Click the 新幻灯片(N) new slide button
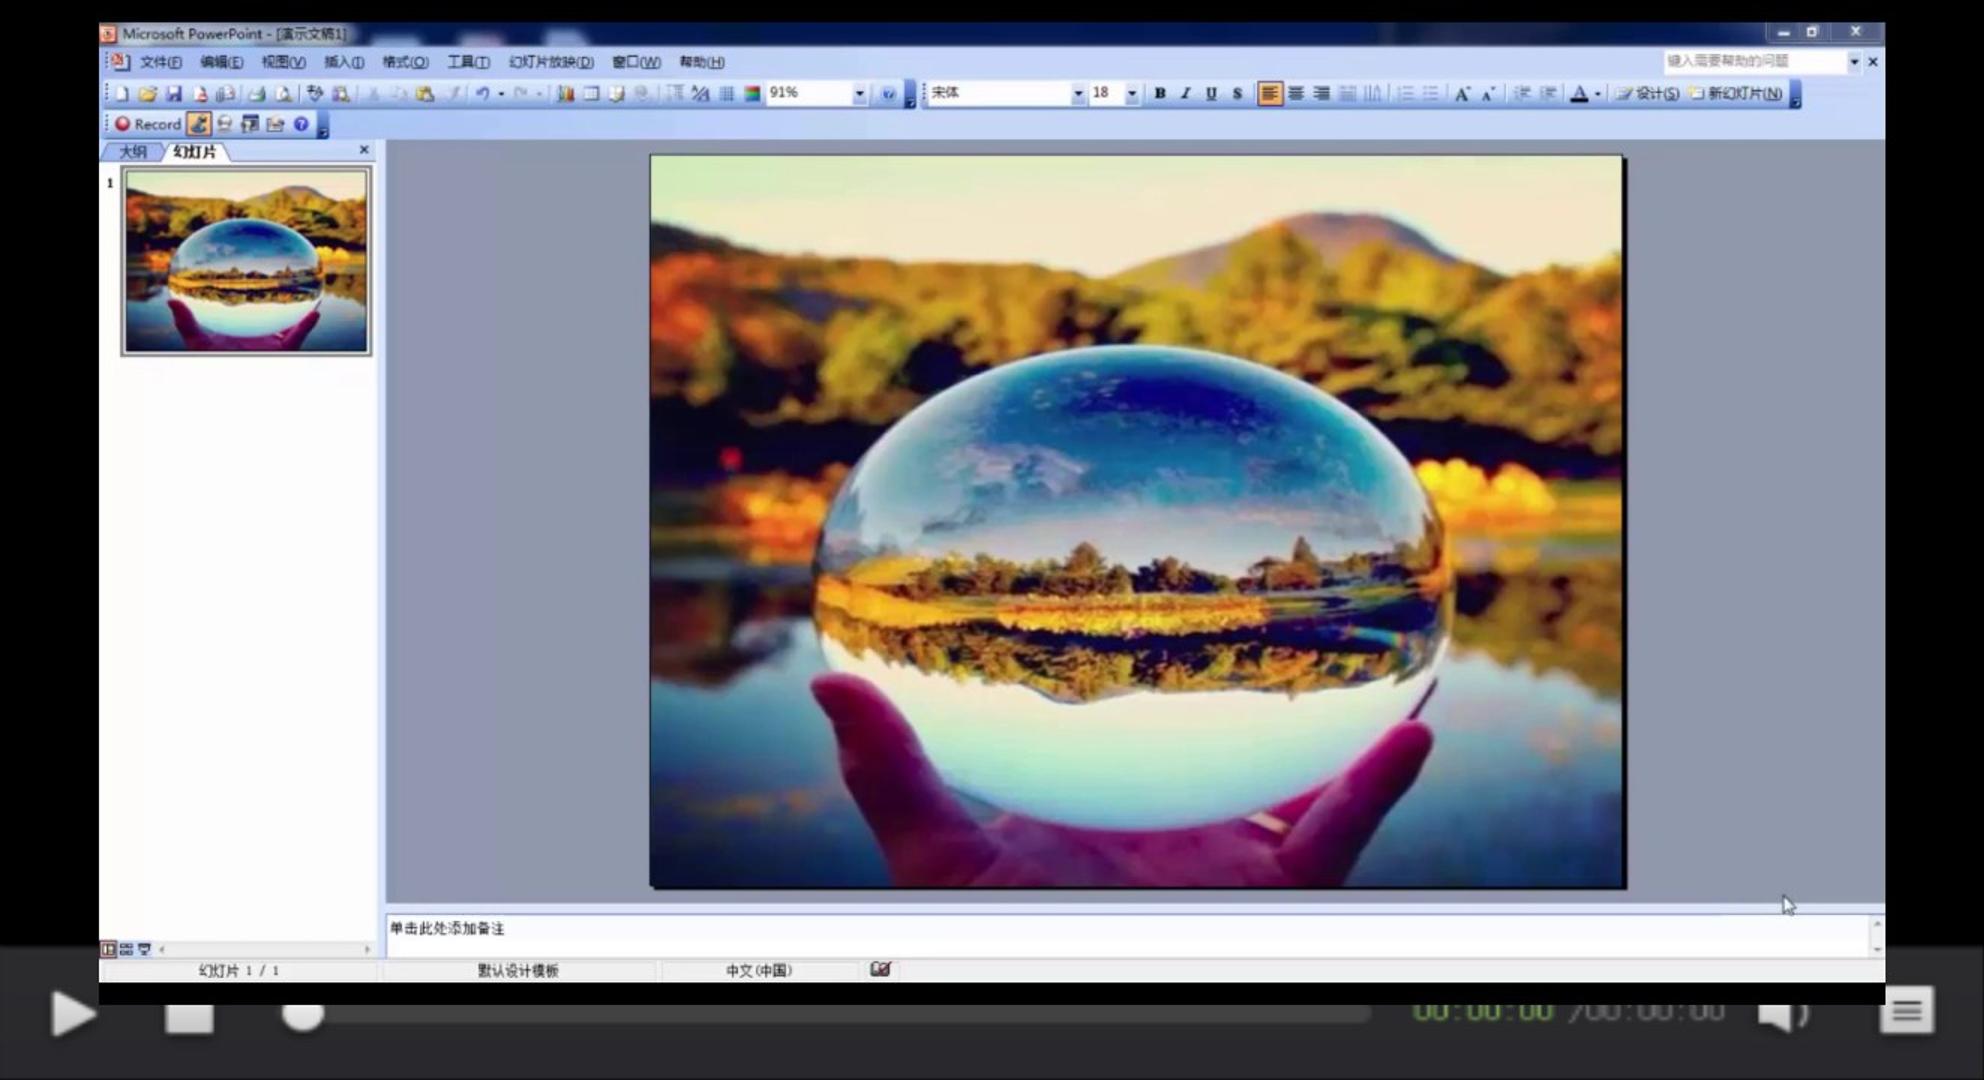1984x1080 pixels. click(x=1736, y=93)
